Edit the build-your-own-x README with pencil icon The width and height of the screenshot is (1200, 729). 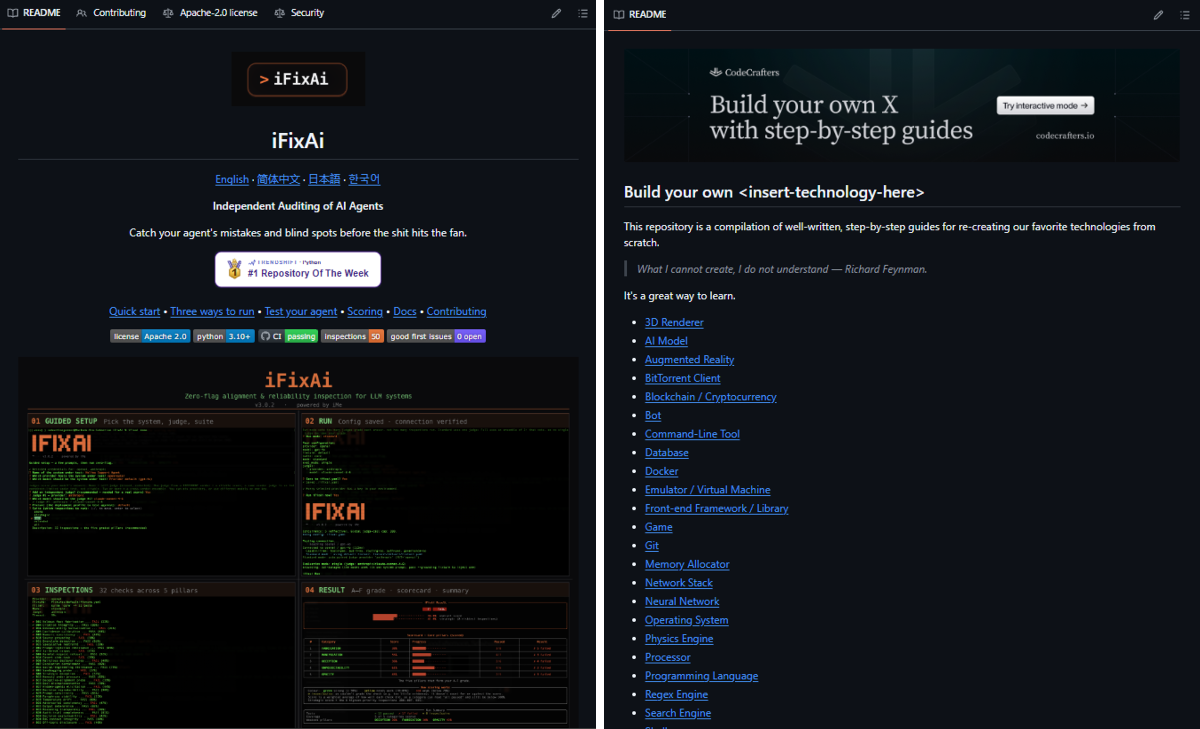(1158, 15)
